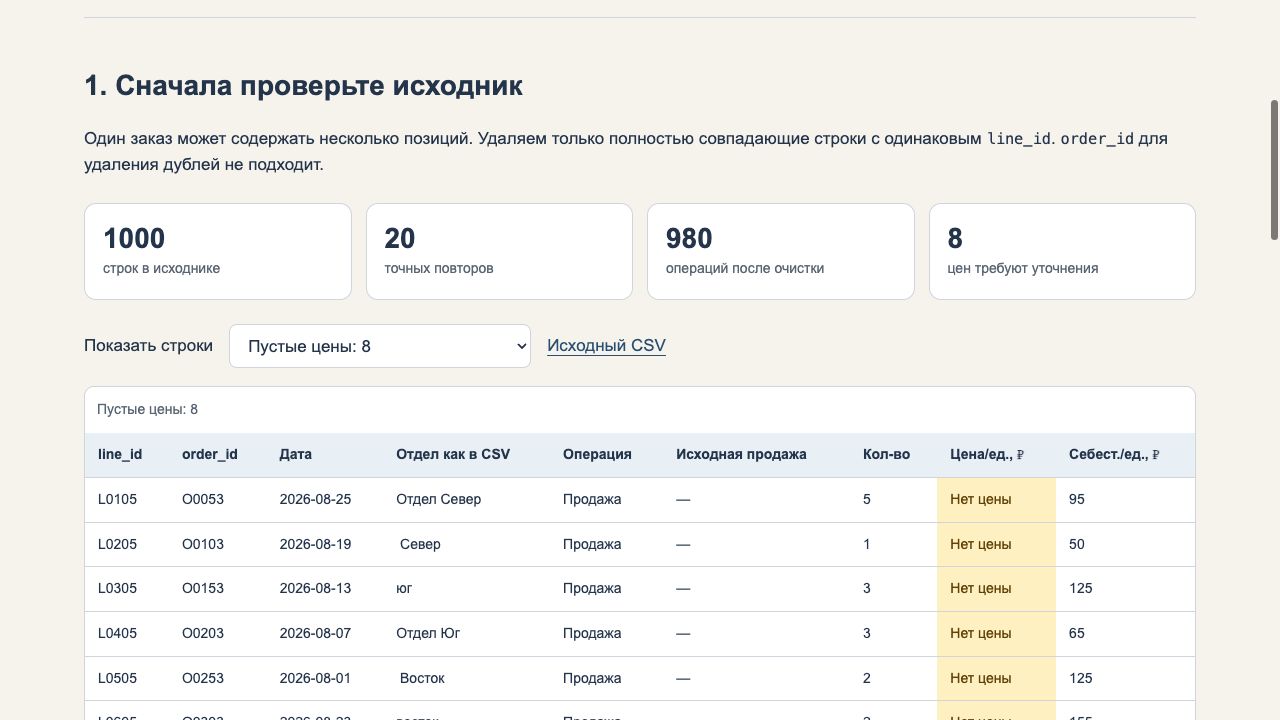
Task: Click cost value '95' in row L0105
Action: 1076,499
